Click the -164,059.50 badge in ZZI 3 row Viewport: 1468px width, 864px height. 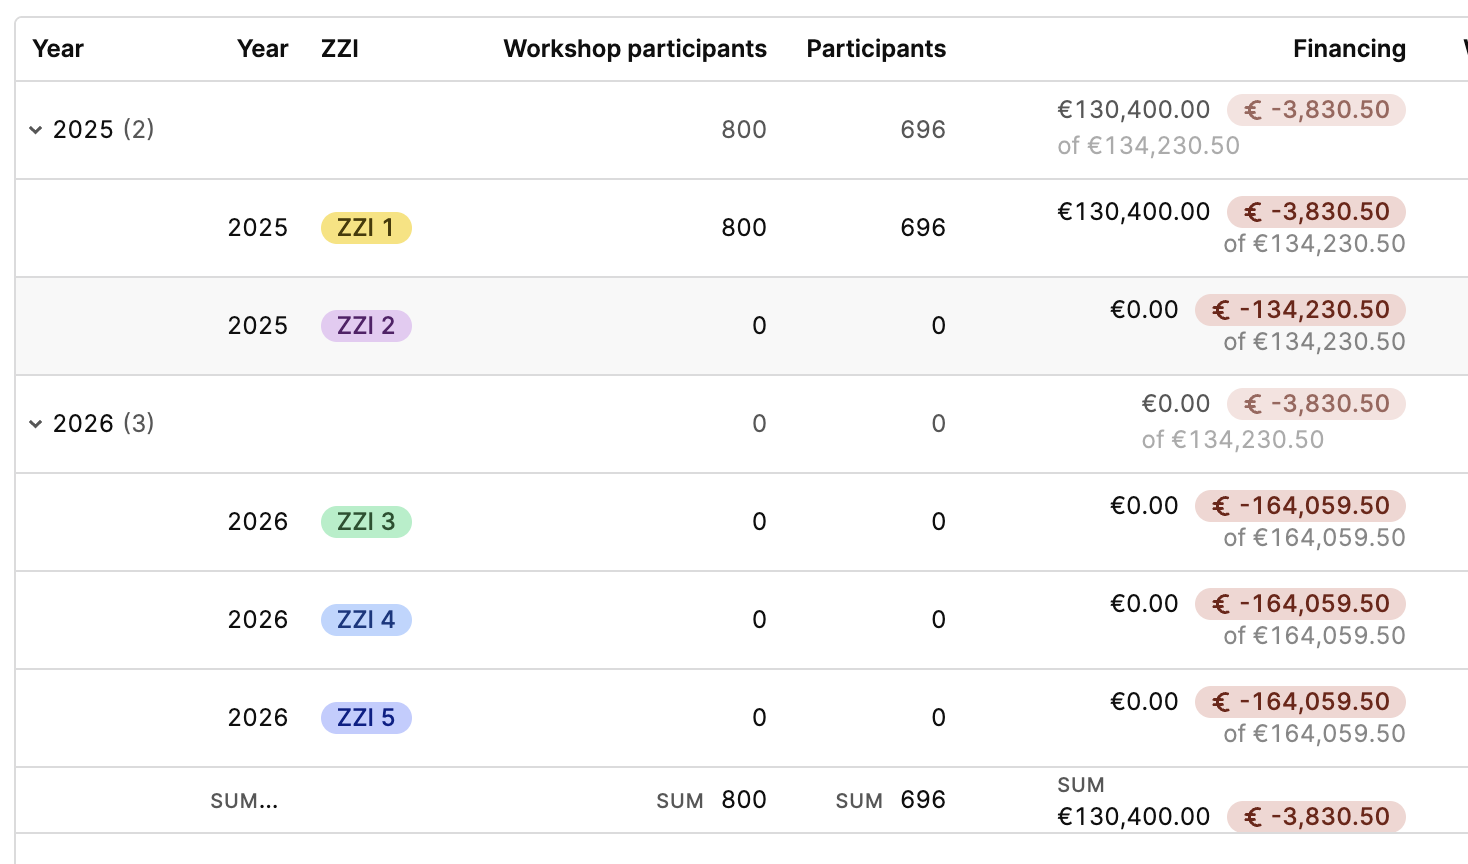pos(1300,506)
